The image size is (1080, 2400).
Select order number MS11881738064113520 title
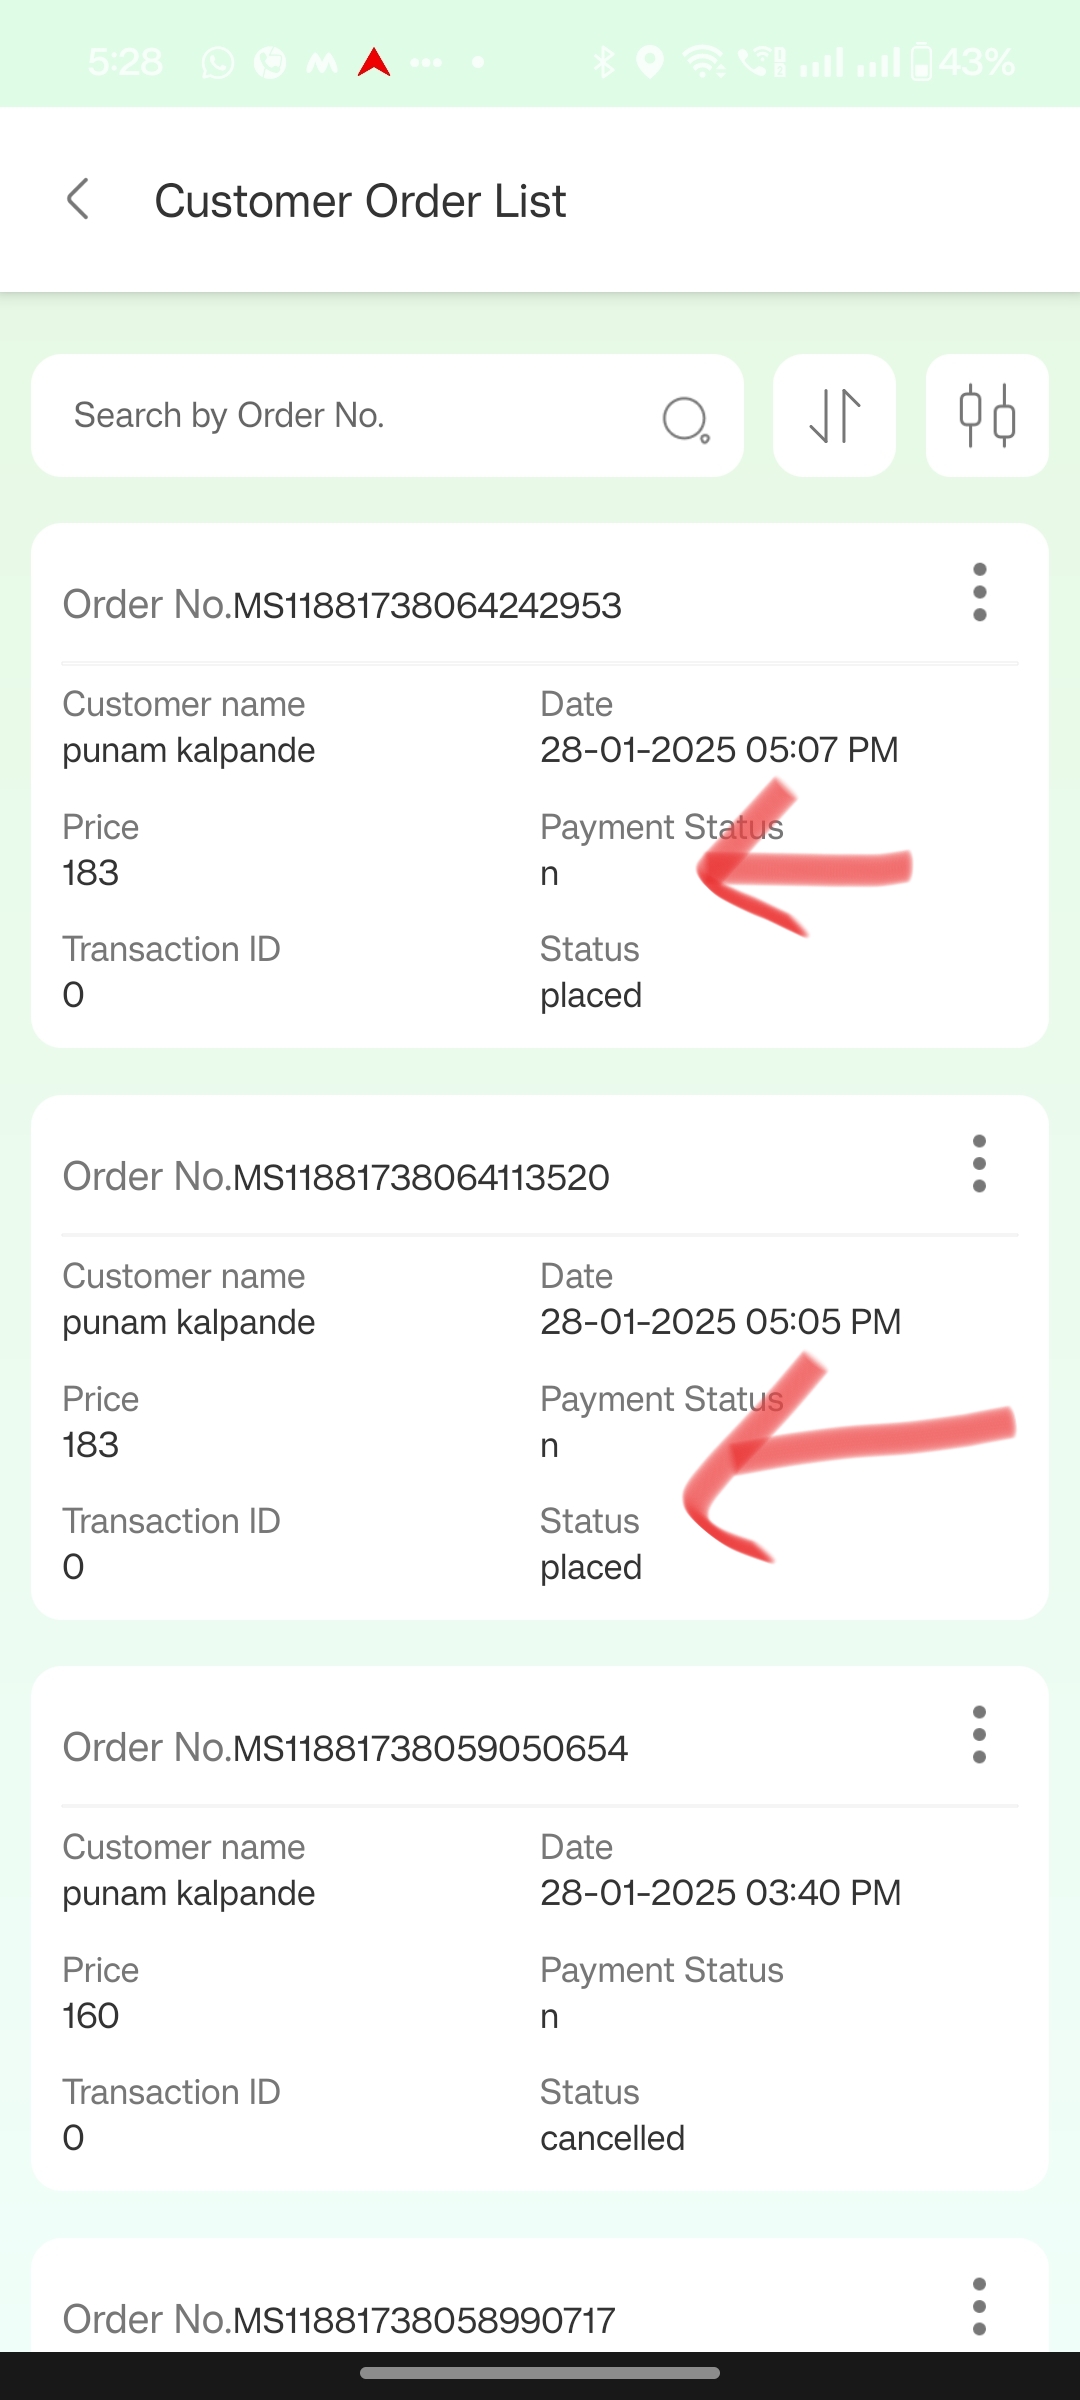336,1177
